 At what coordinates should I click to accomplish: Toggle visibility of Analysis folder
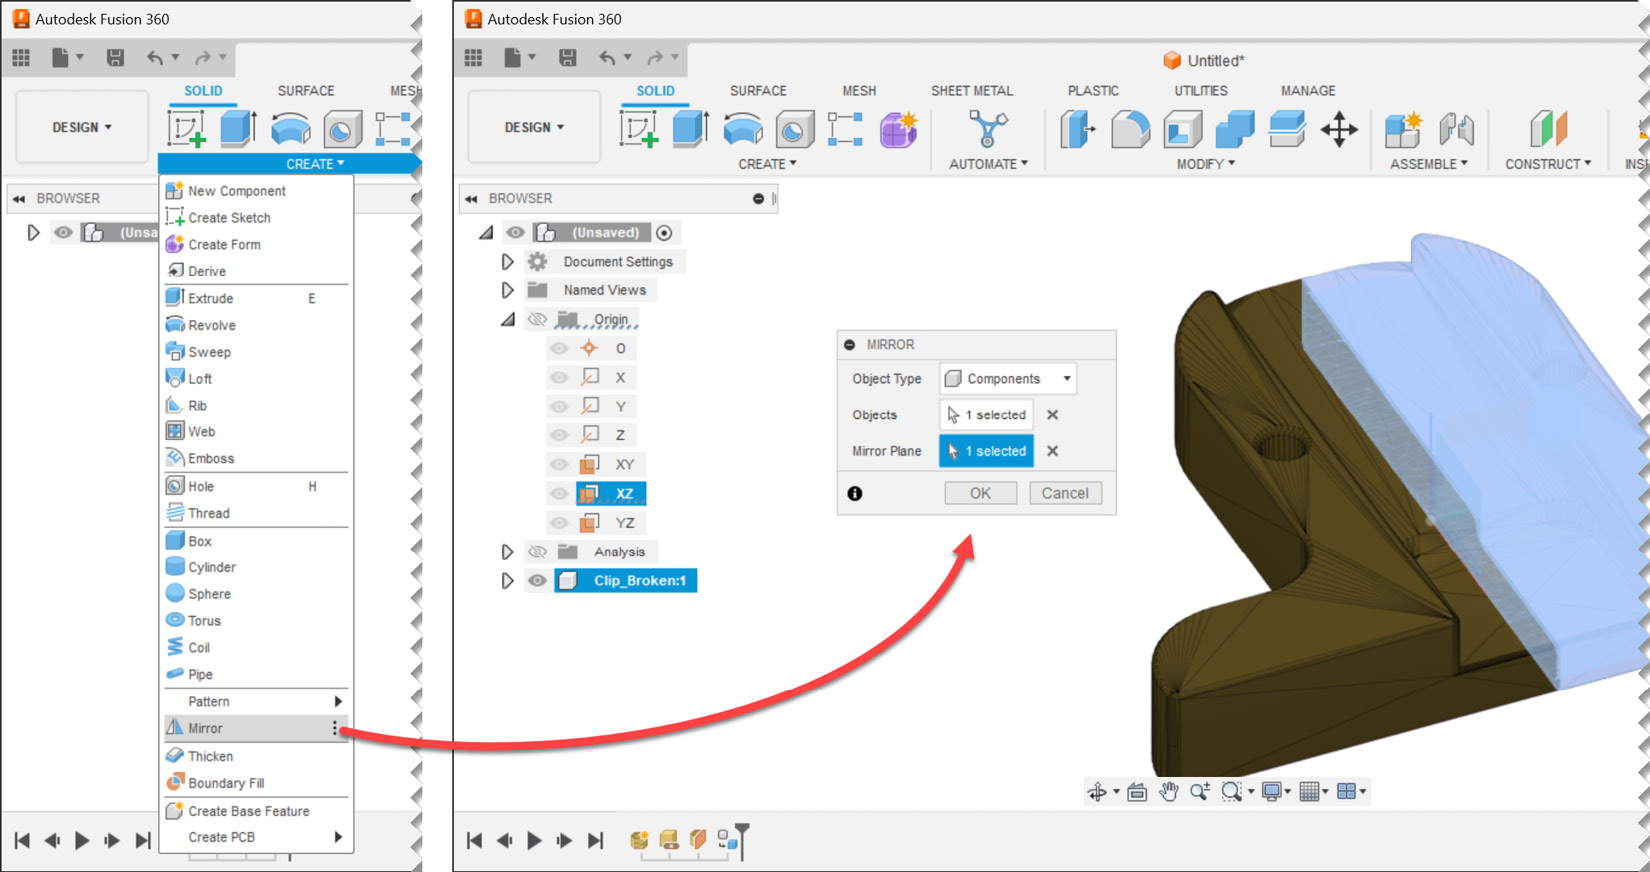537,551
